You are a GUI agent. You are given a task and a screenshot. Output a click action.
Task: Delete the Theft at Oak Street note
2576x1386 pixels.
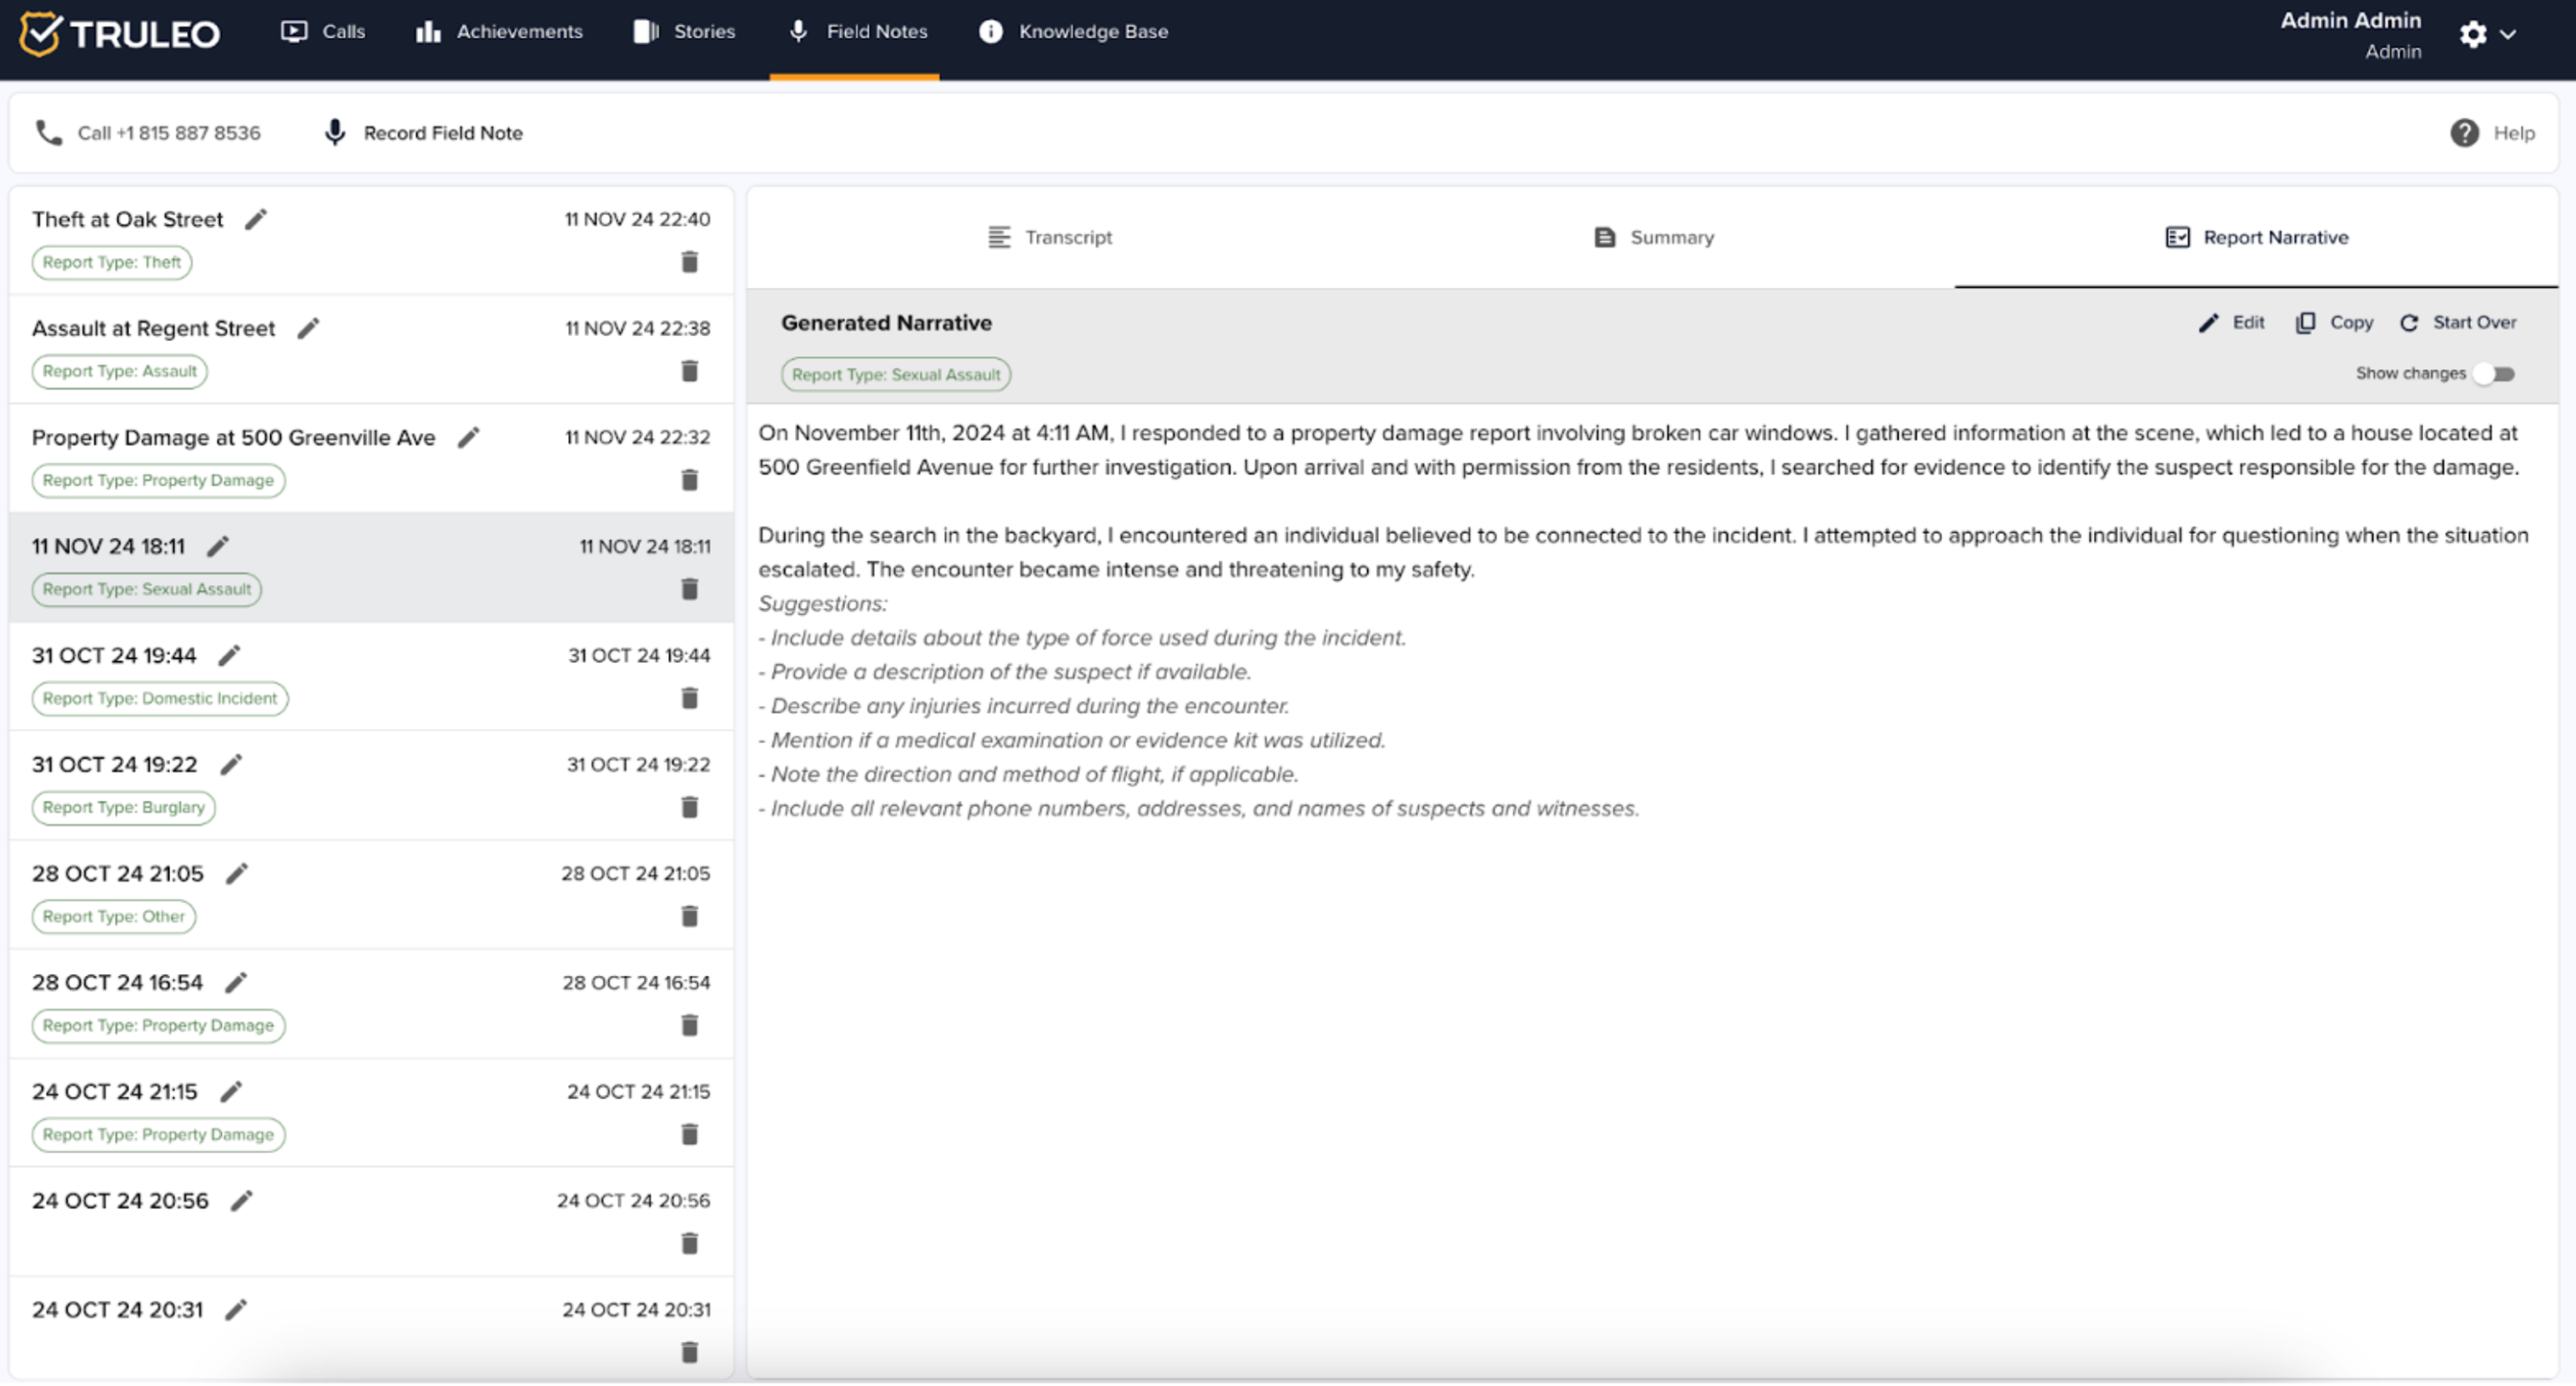[689, 262]
